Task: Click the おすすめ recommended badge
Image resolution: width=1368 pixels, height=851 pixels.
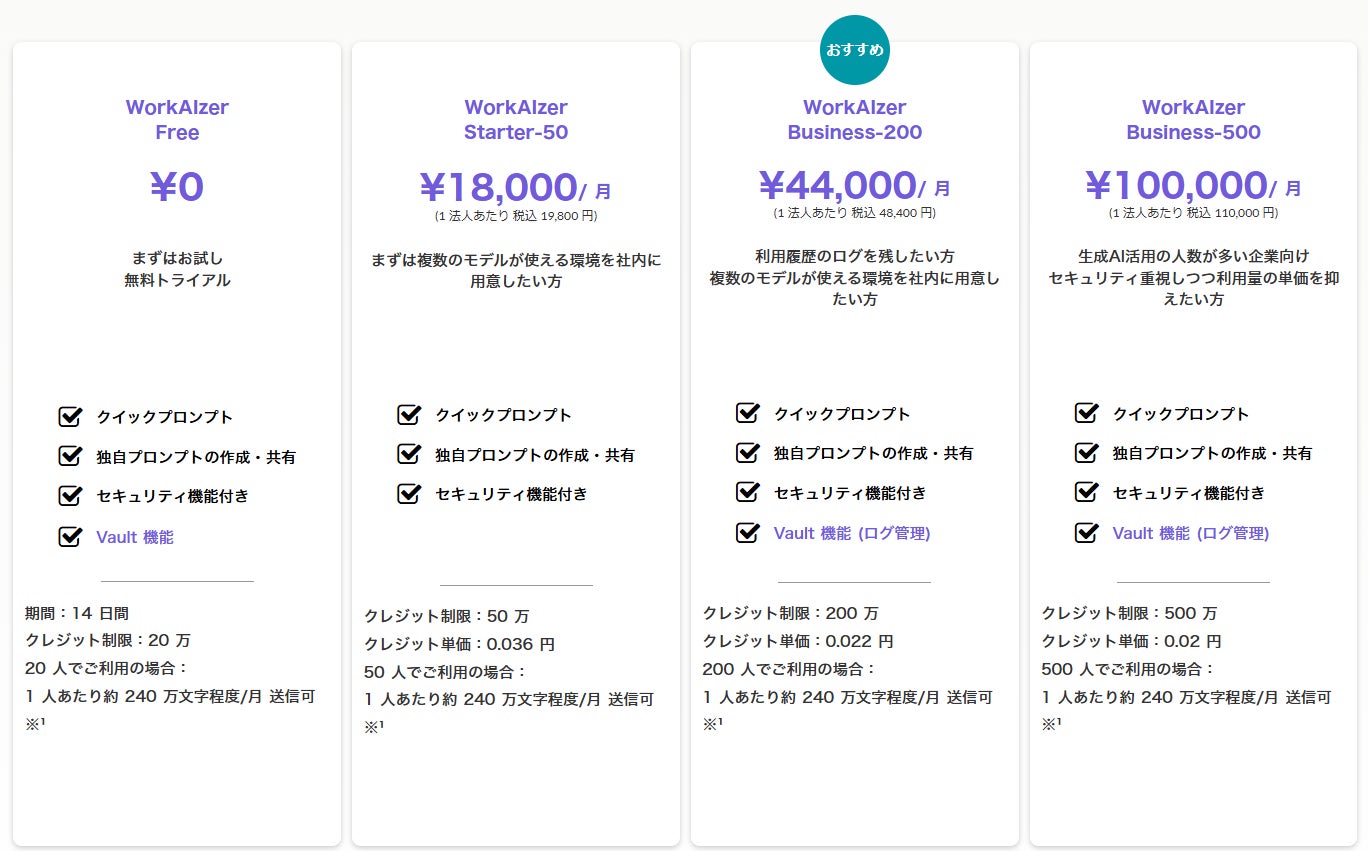Action: [855, 50]
